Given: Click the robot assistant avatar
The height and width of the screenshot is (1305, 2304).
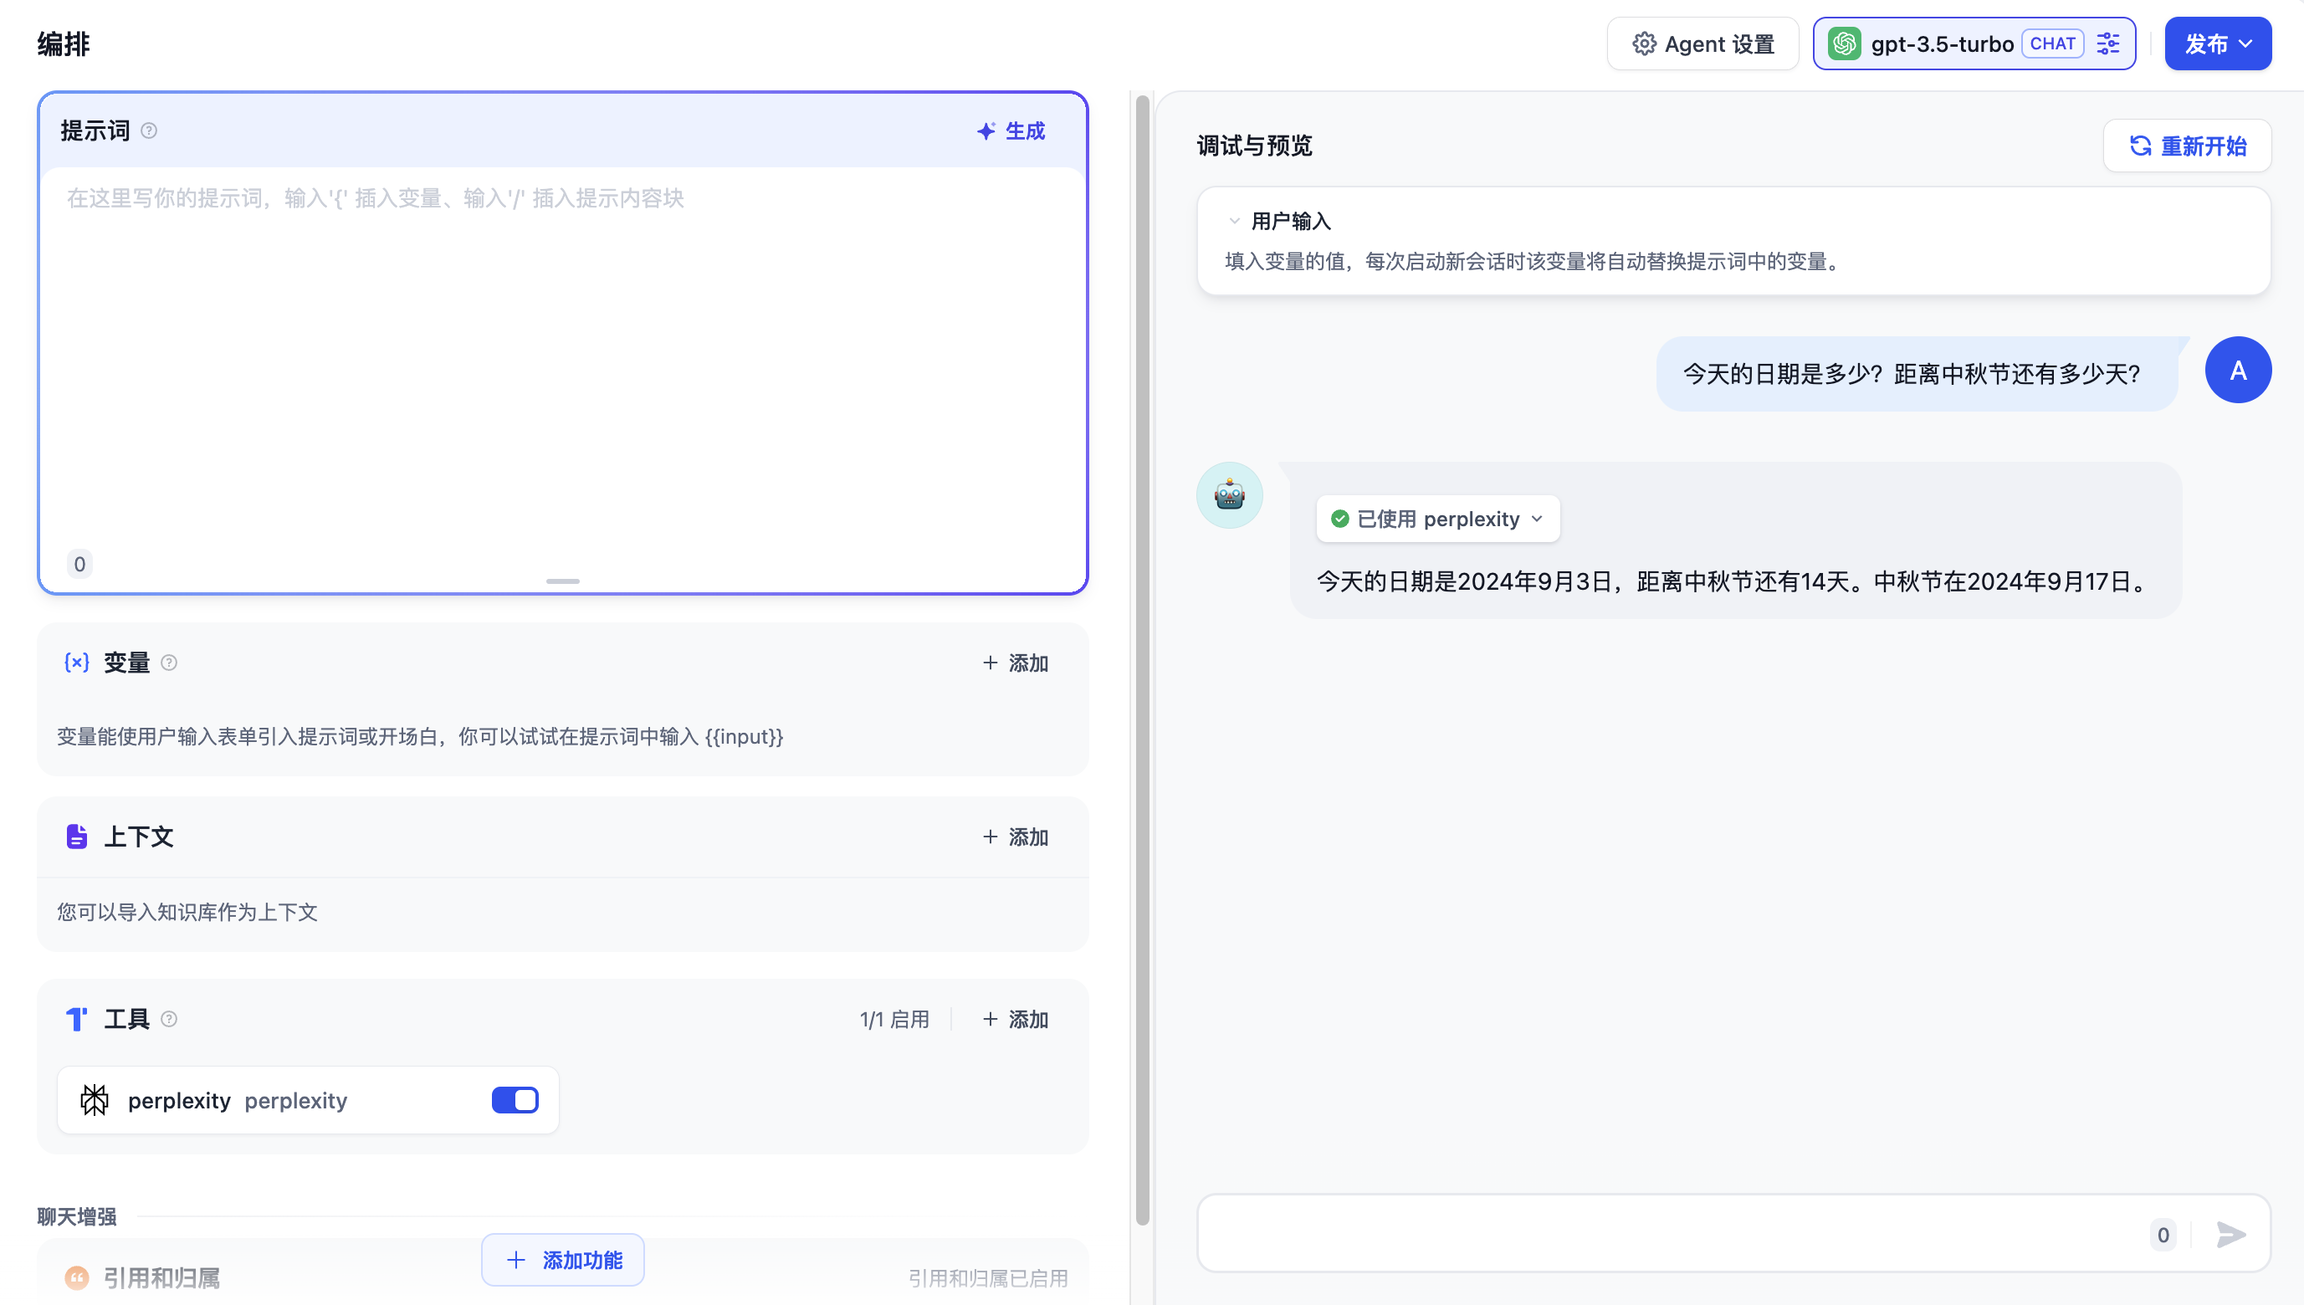Looking at the screenshot, I should (x=1229, y=495).
